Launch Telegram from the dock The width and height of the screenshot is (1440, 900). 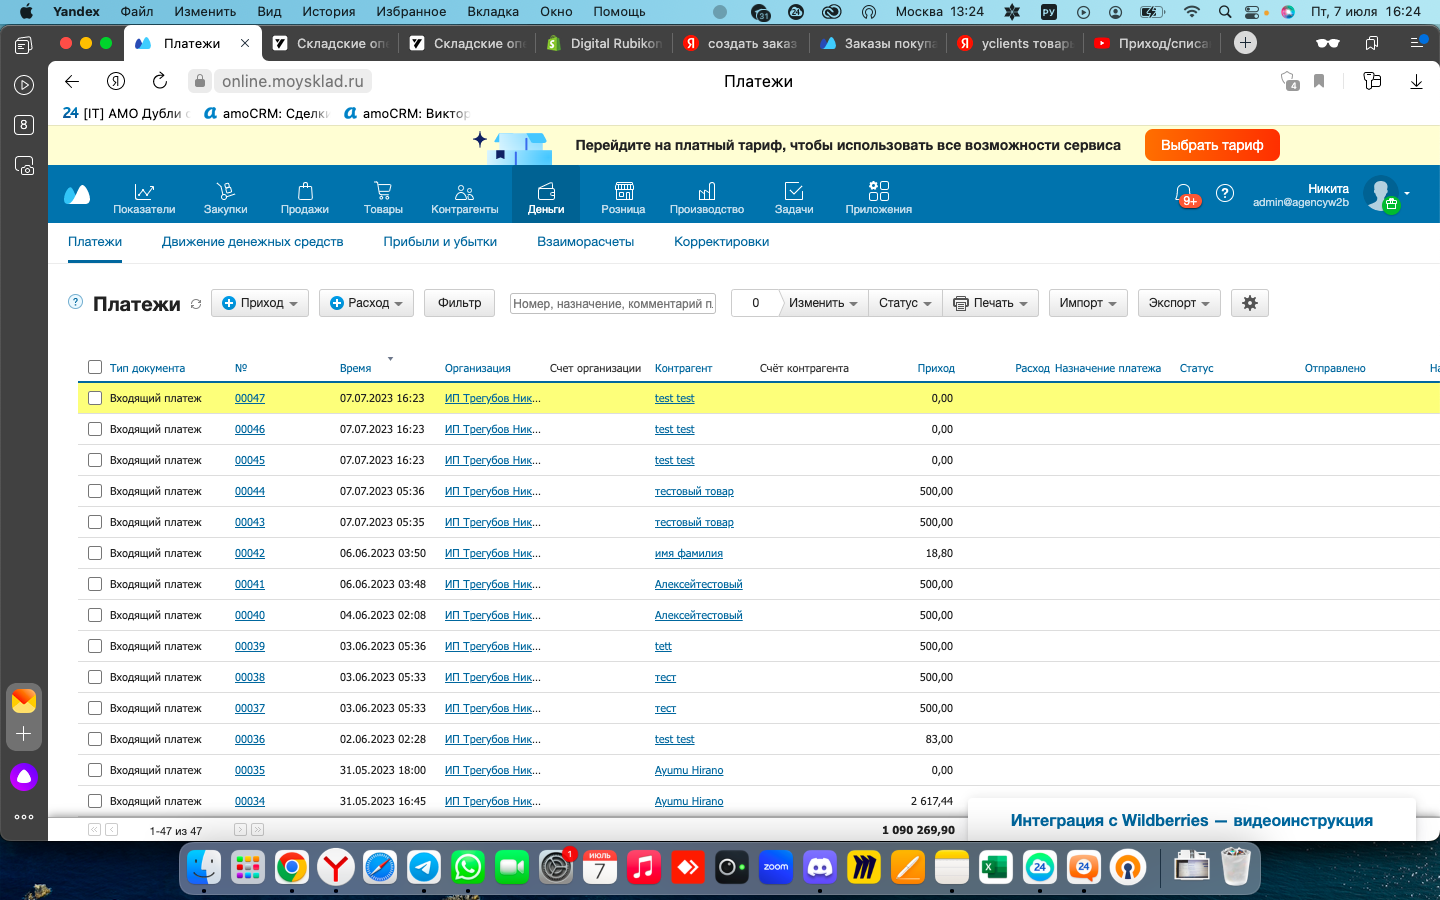[x=424, y=867]
